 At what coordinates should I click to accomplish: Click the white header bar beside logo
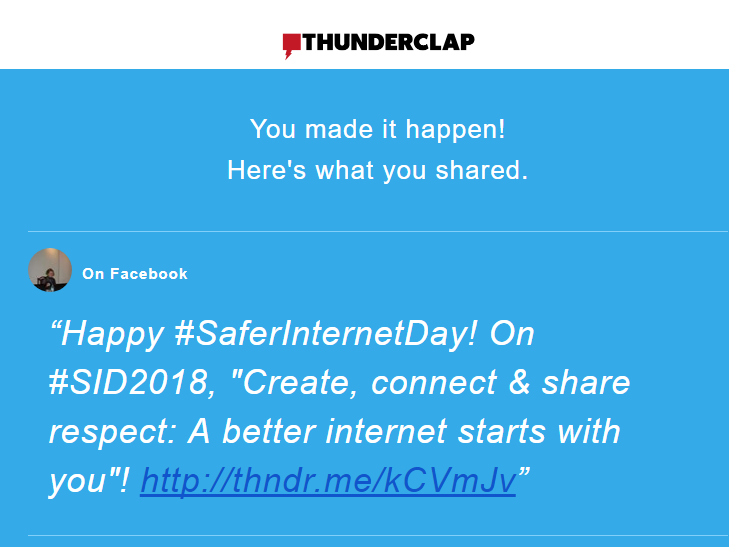pos(600,35)
